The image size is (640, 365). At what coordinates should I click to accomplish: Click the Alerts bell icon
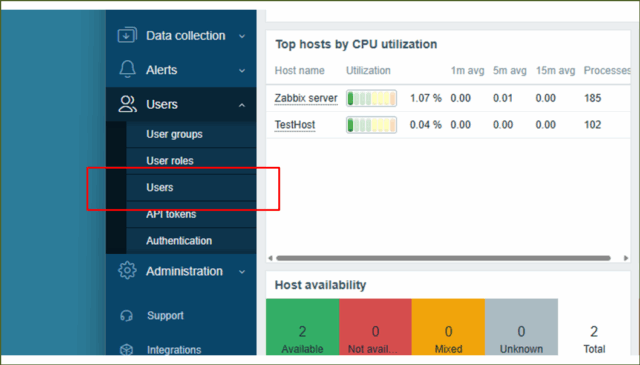pyautogui.click(x=127, y=69)
